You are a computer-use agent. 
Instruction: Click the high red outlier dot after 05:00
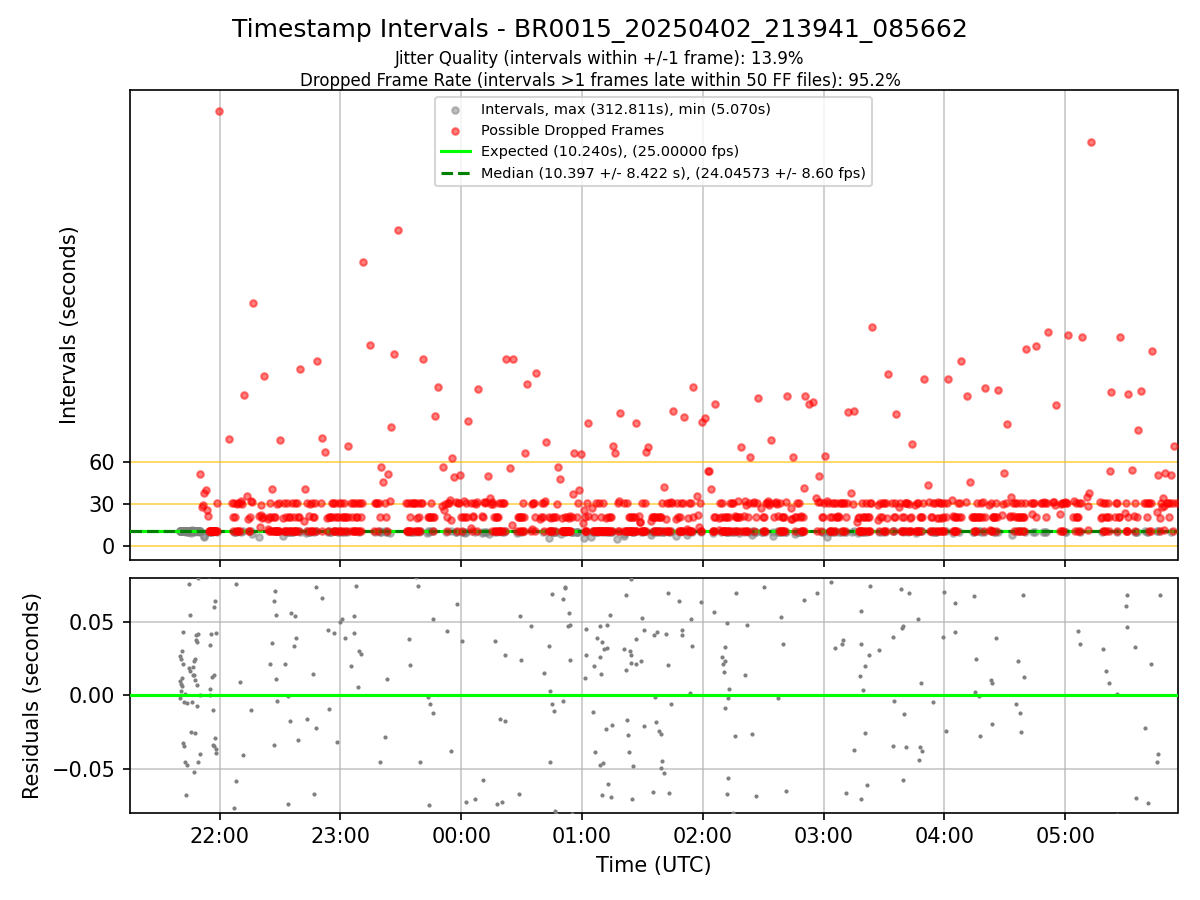point(1091,142)
